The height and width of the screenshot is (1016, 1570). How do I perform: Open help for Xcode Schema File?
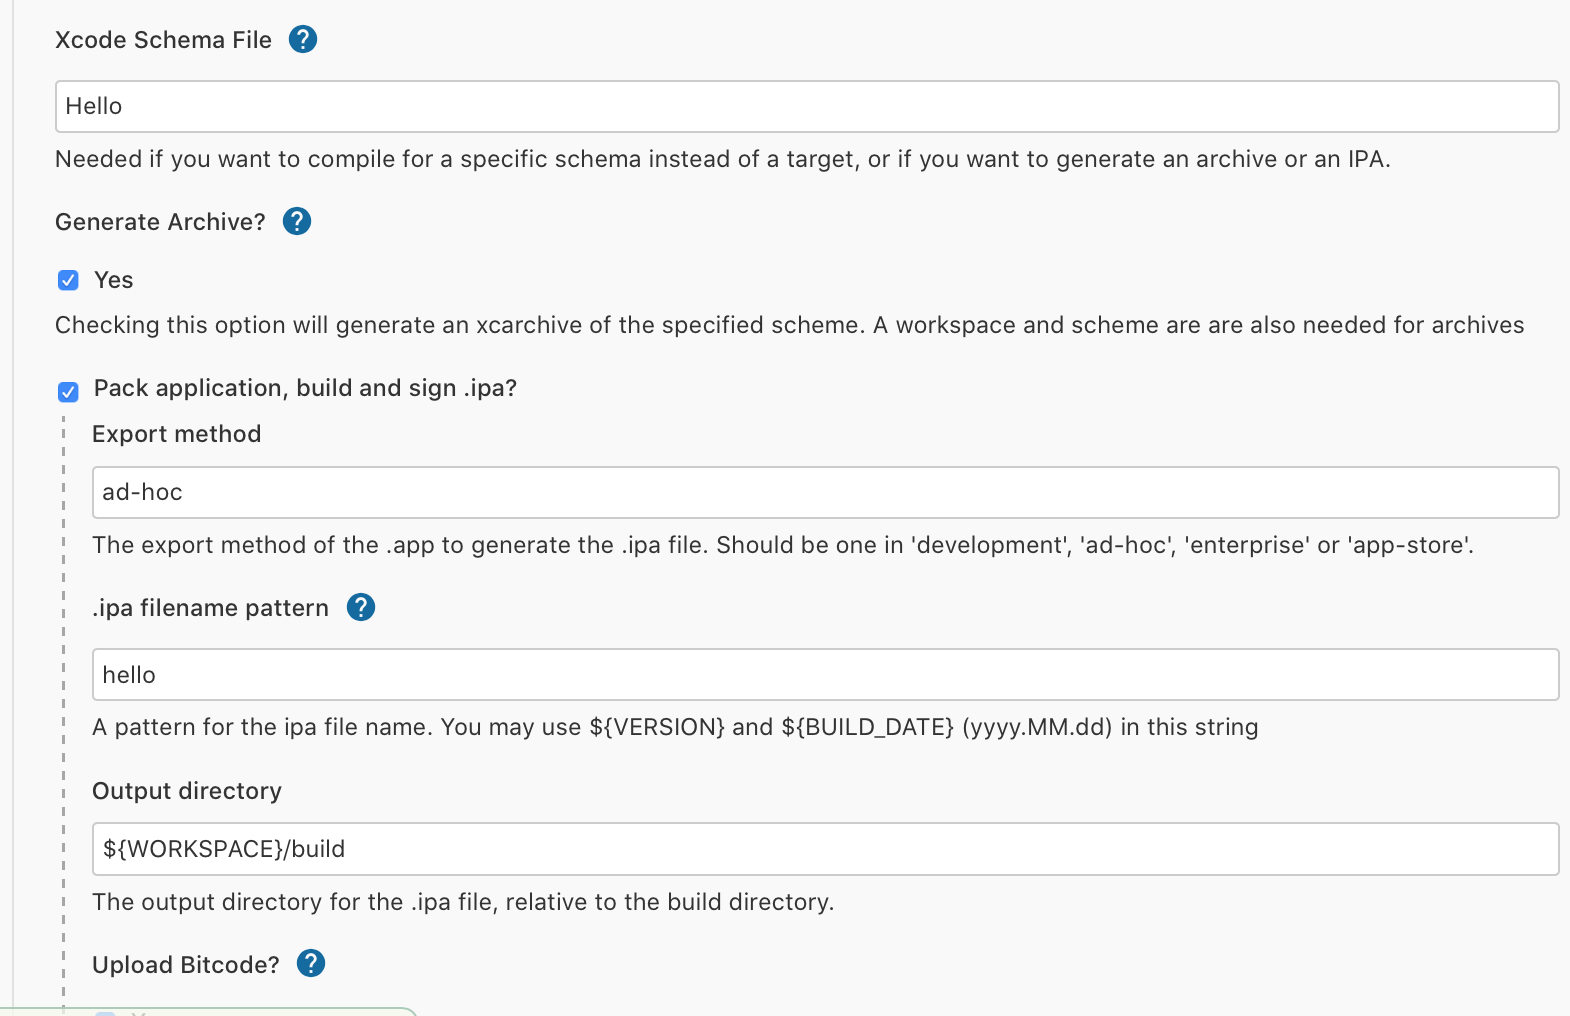coord(302,40)
